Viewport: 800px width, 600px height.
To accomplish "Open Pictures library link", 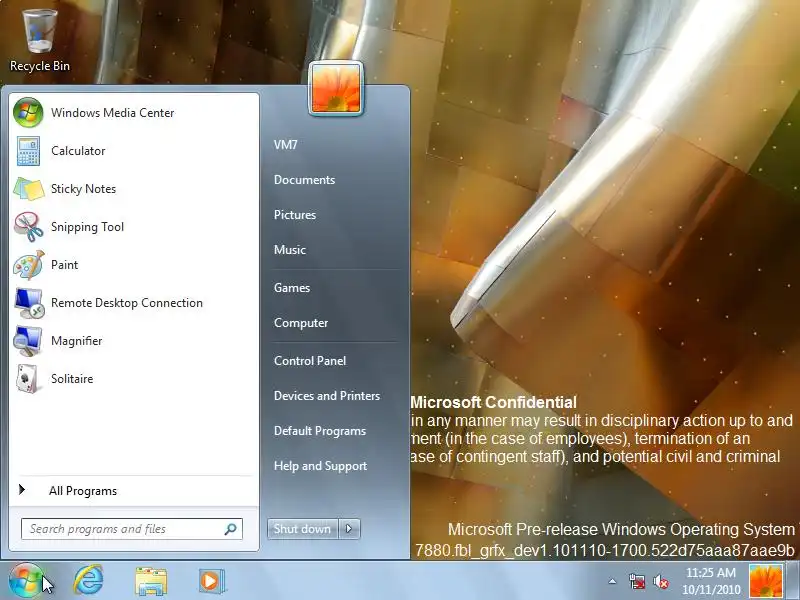I will tap(295, 215).
